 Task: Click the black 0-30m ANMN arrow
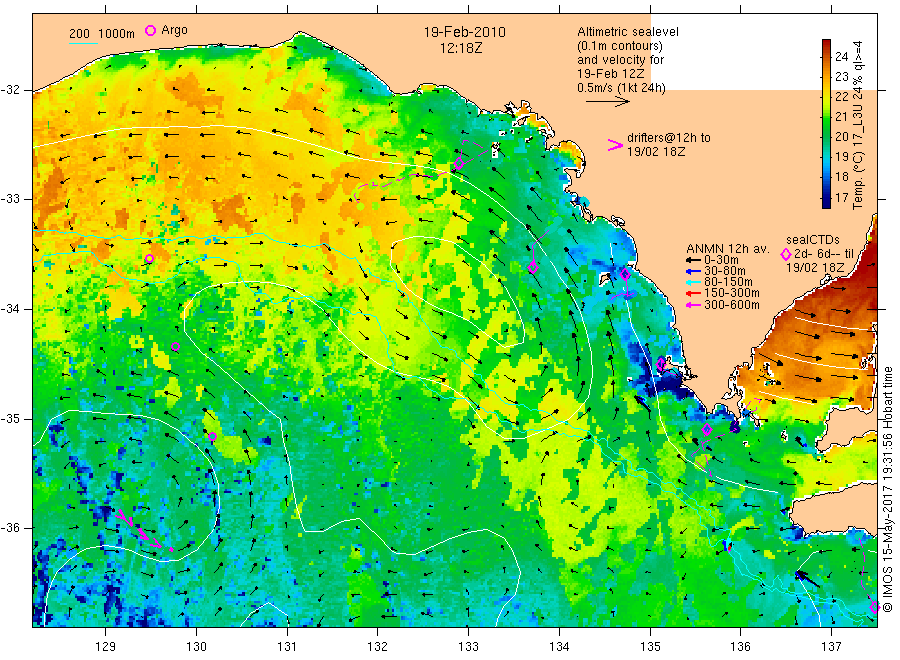click(693, 261)
